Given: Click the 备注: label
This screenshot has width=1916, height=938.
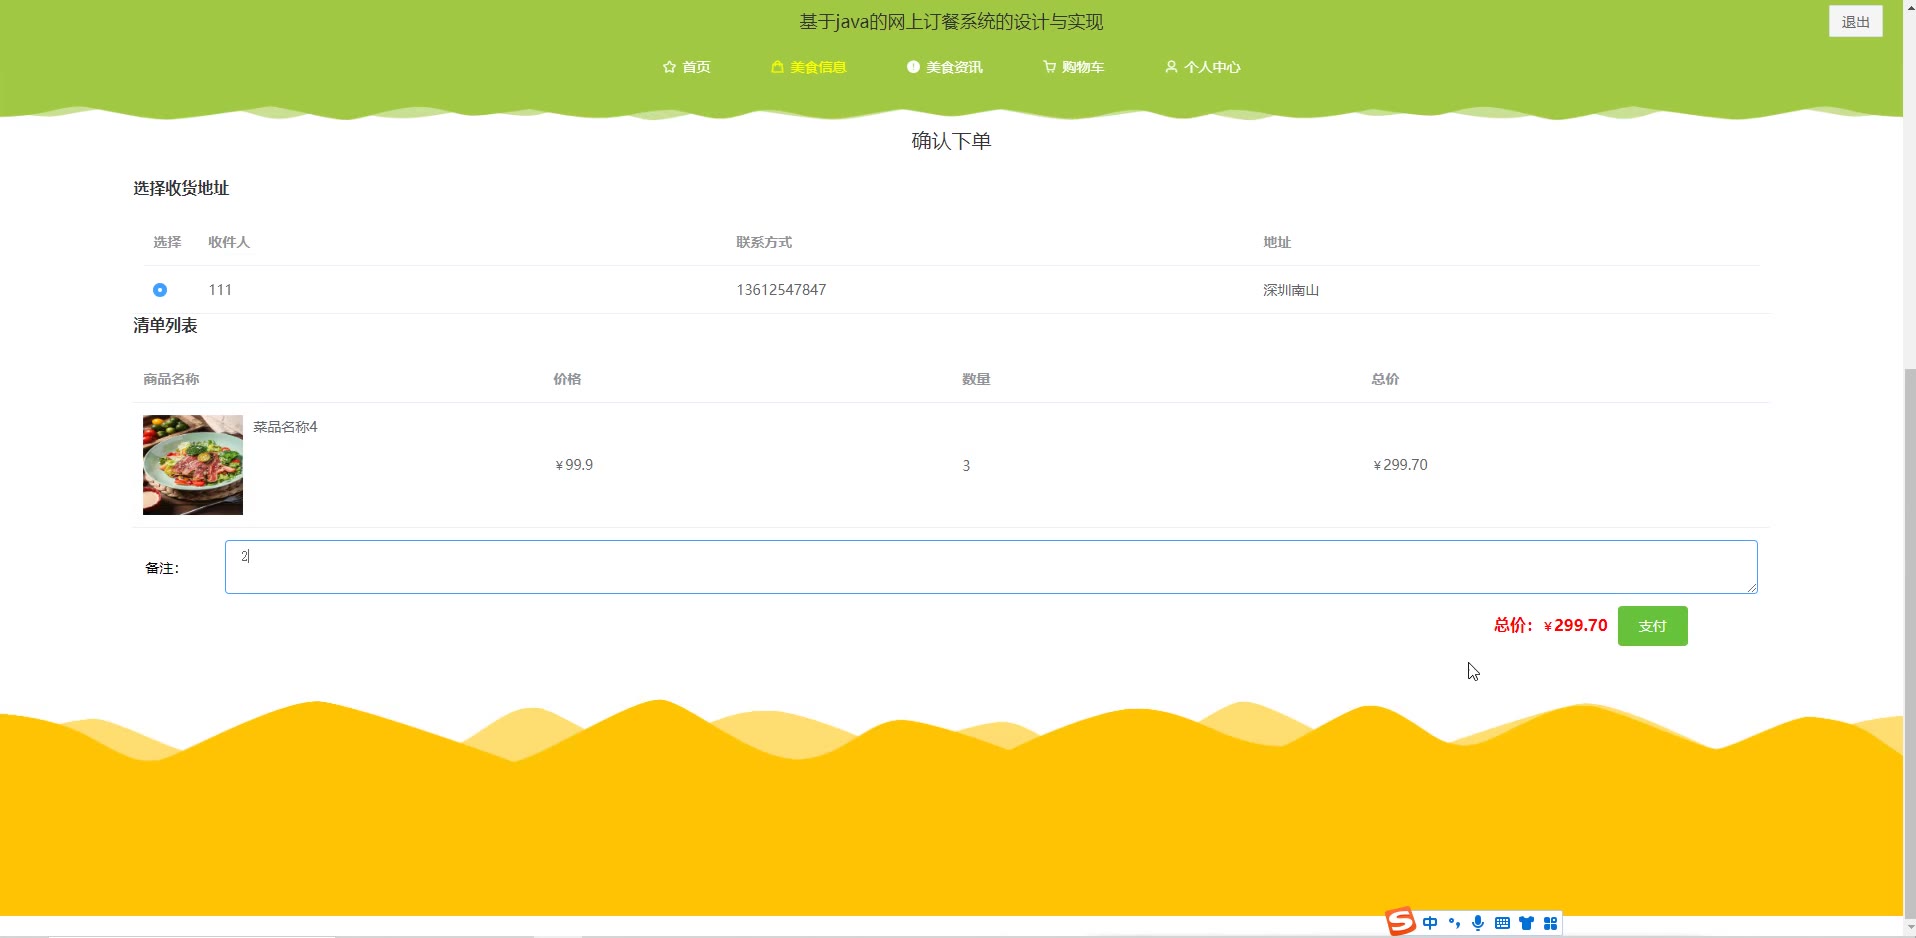Looking at the screenshot, I should click(162, 568).
